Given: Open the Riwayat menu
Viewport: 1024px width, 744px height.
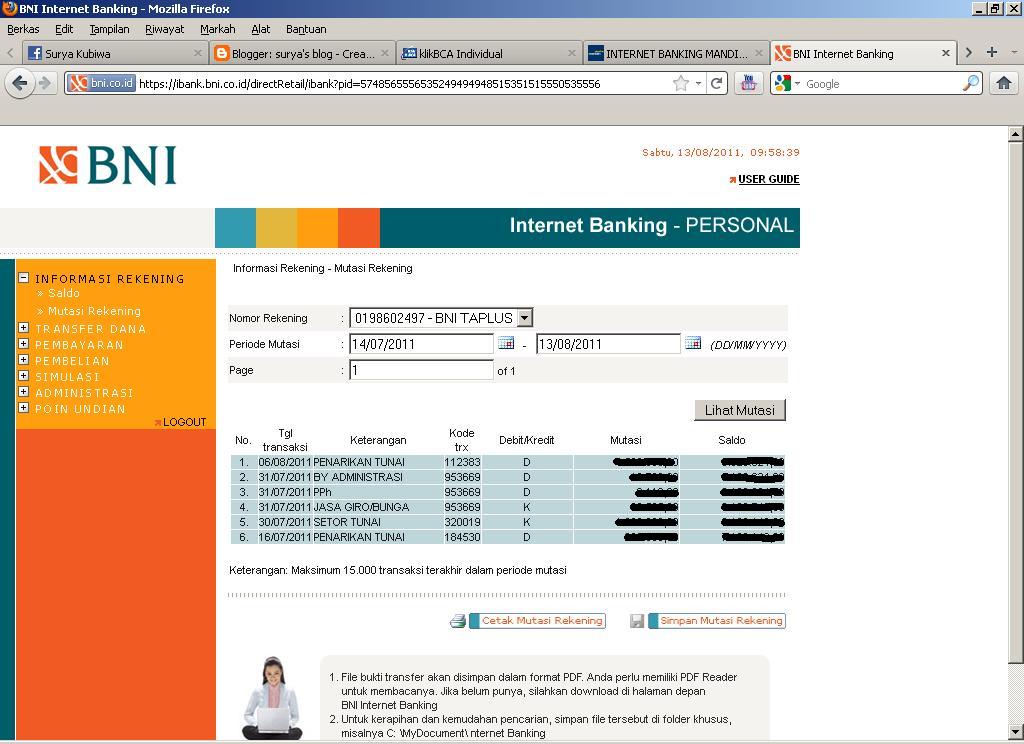Looking at the screenshot, I should 165,29.
